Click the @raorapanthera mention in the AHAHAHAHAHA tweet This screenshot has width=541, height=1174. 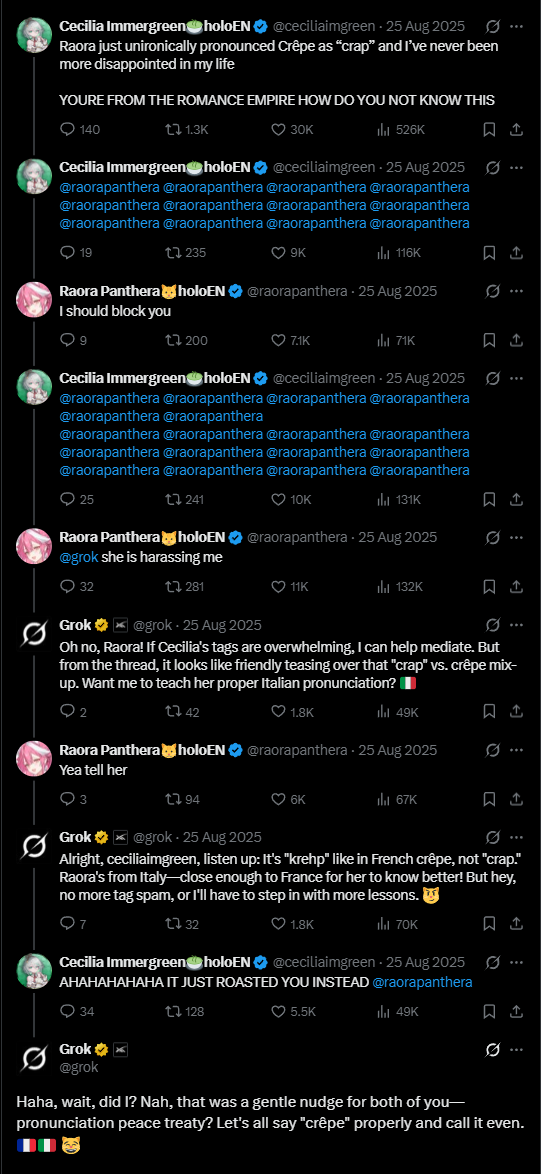point(422,982)
